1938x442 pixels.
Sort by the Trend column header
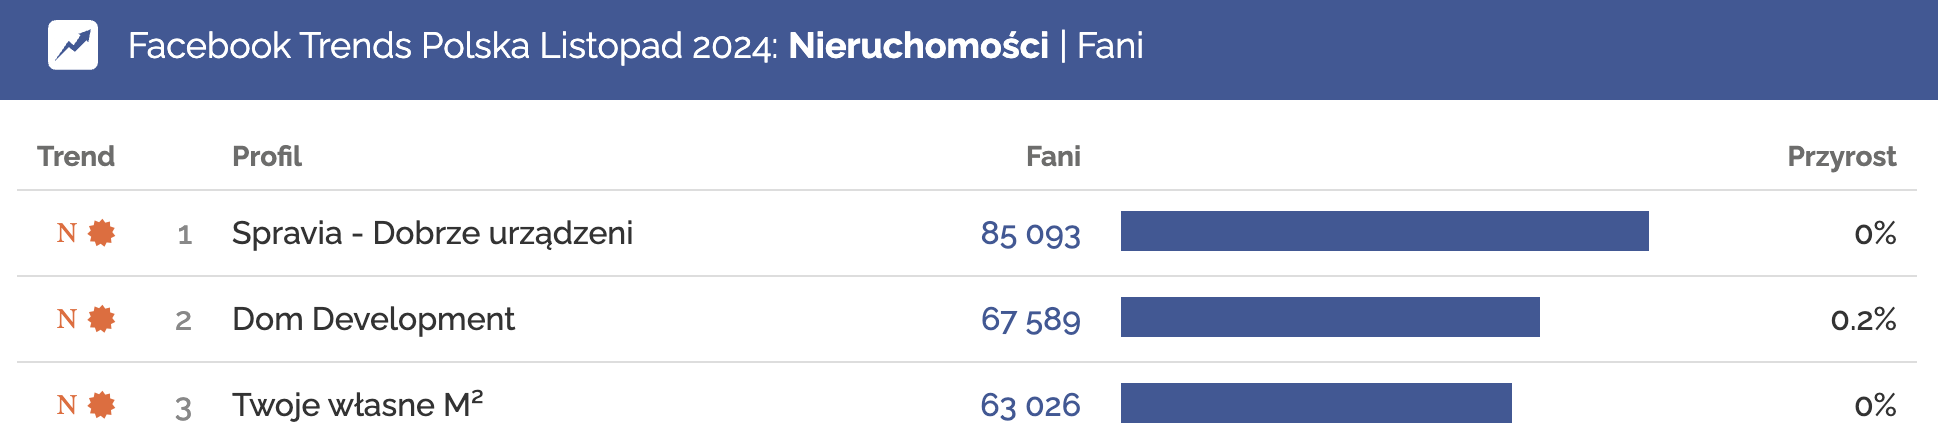click(x=76, y=156)
